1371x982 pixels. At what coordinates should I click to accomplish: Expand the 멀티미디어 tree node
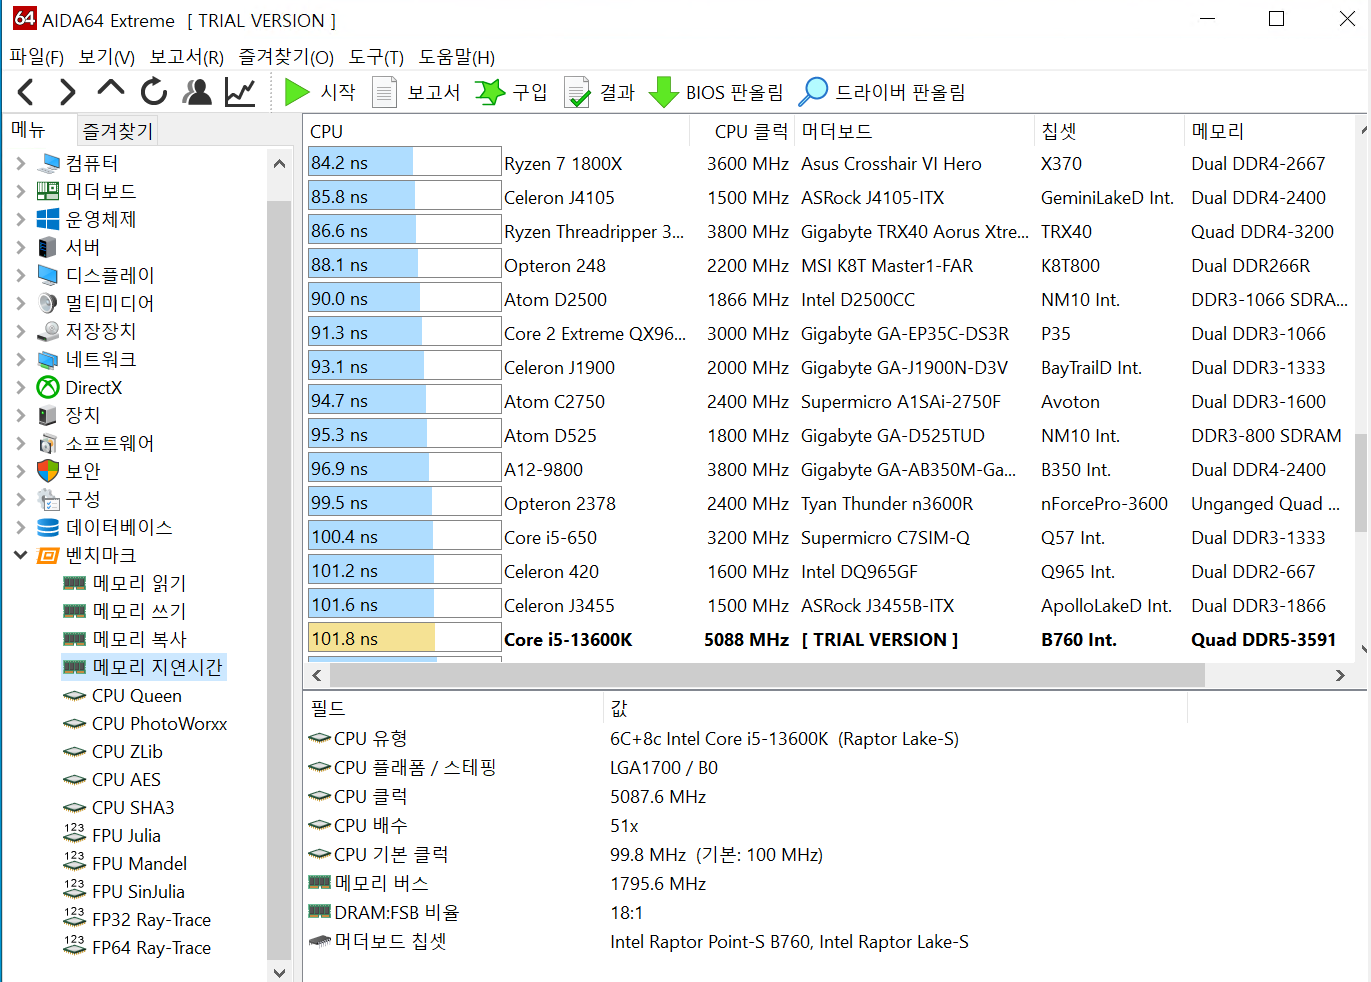point(21,303)
